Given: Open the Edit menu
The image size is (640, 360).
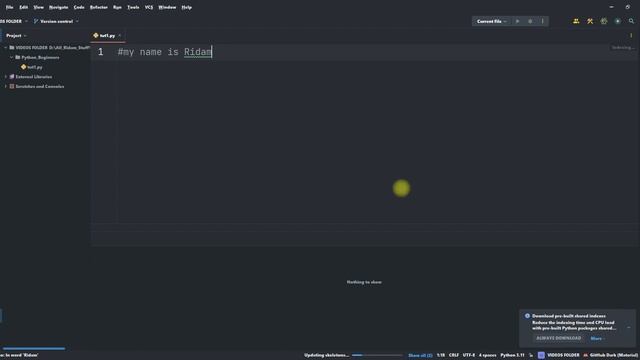Looking at the screenshot, I should click(24, 7).
